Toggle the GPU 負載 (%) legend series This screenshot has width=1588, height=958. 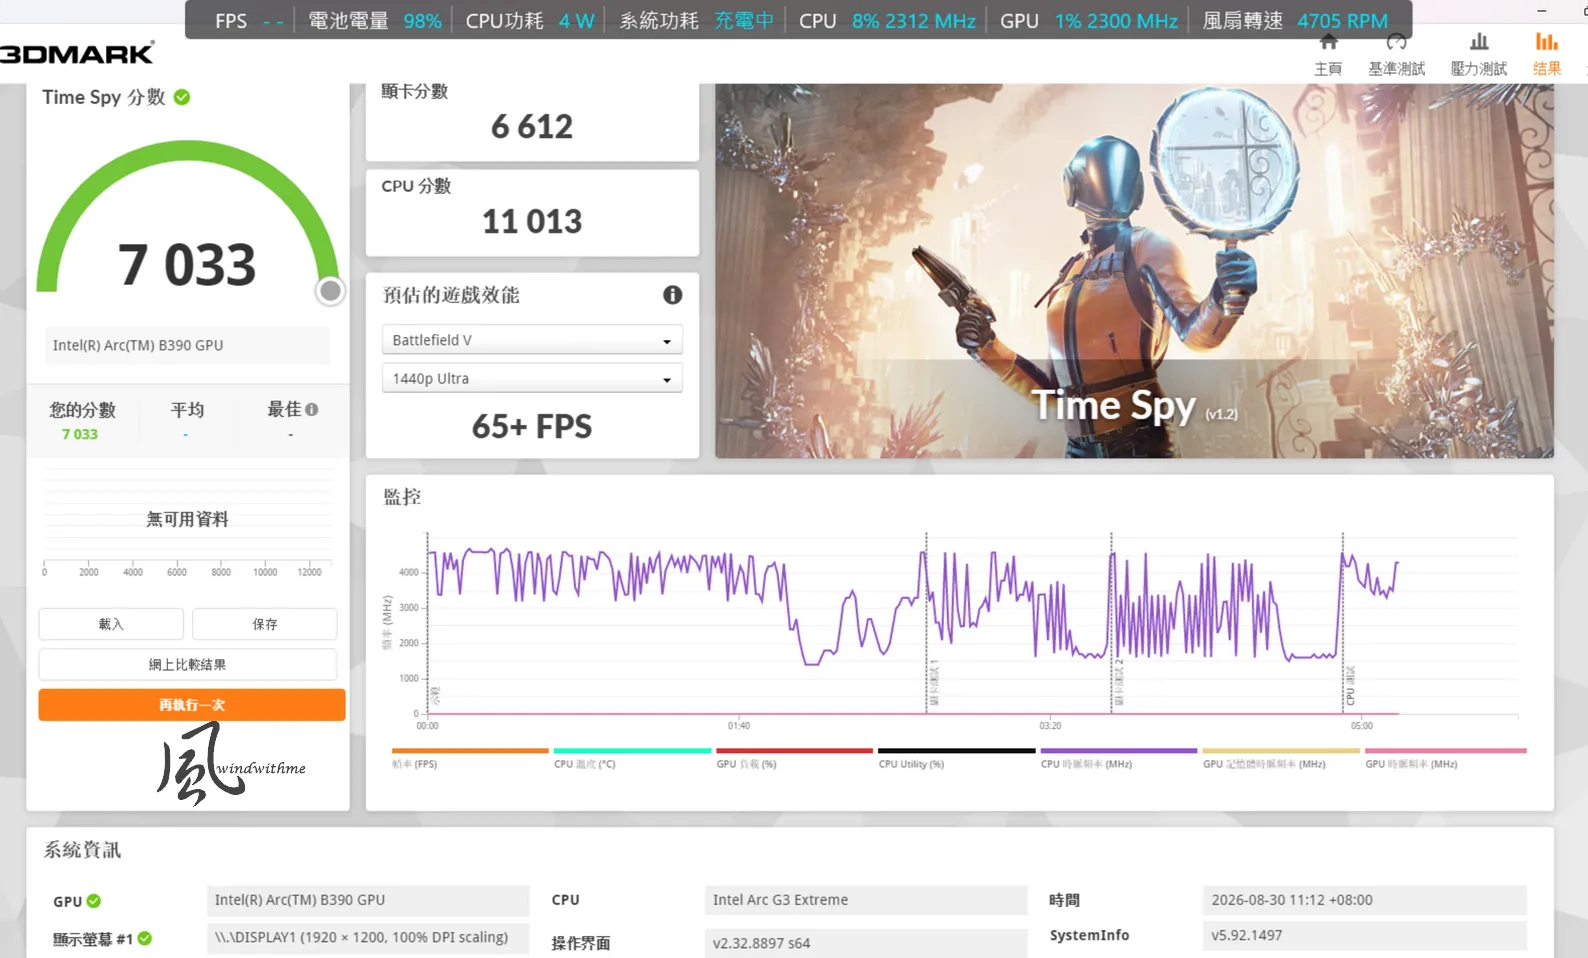point(794,758)
